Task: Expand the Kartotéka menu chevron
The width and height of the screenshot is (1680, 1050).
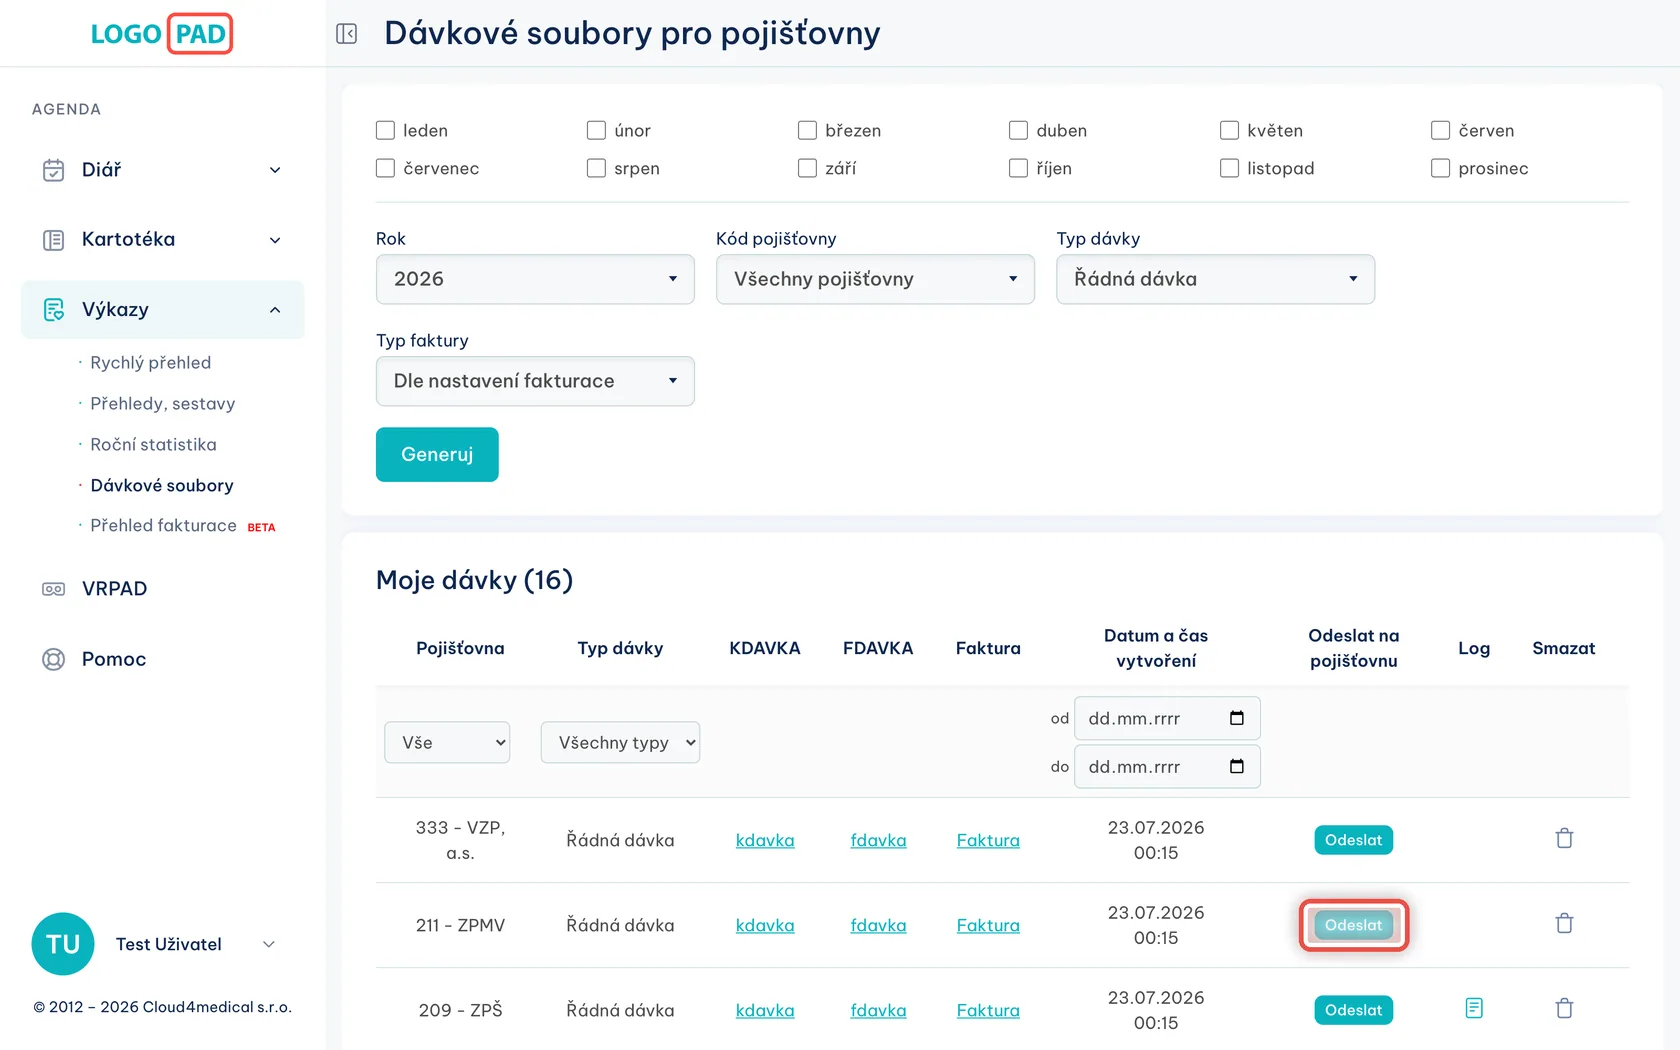Action: coord(275,240)
